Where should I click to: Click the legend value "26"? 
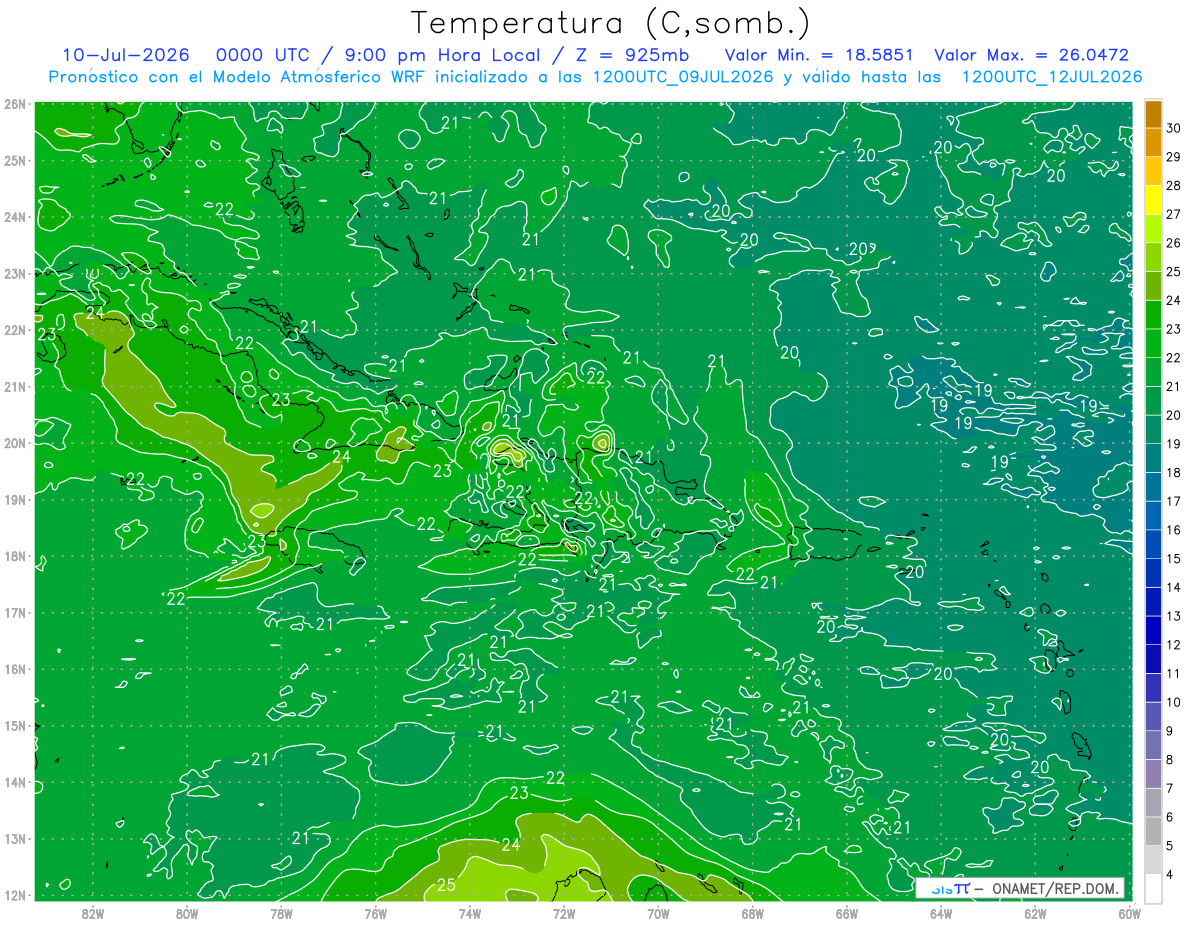click(1173, 243)
